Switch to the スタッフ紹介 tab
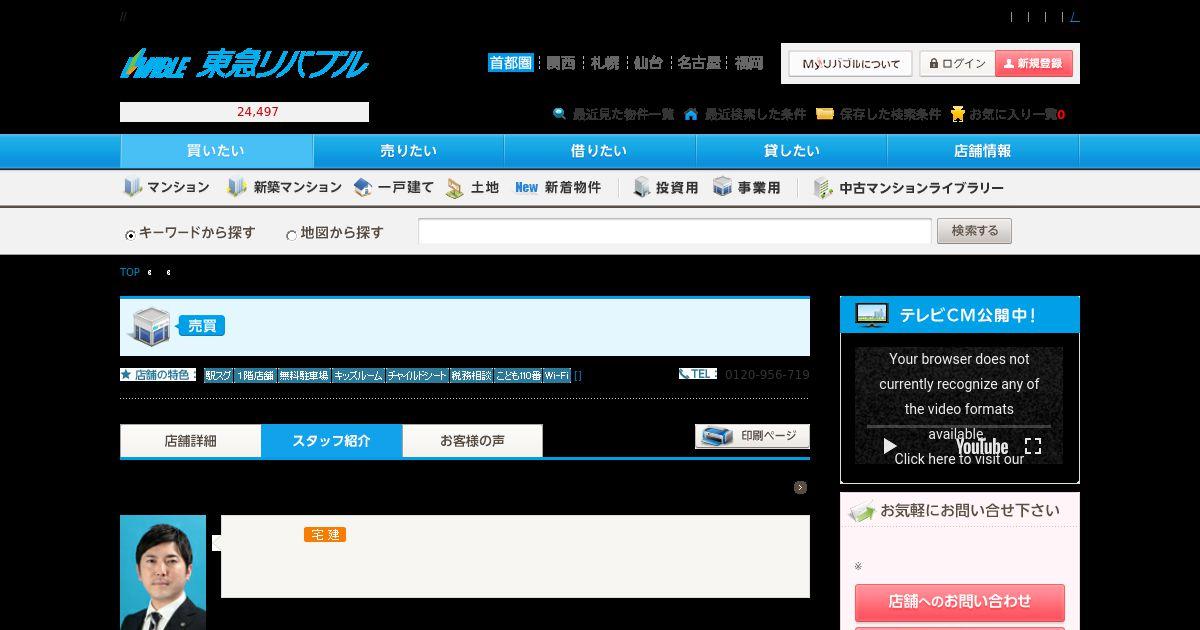The image size is (1200, 630). tap(332, 441)
